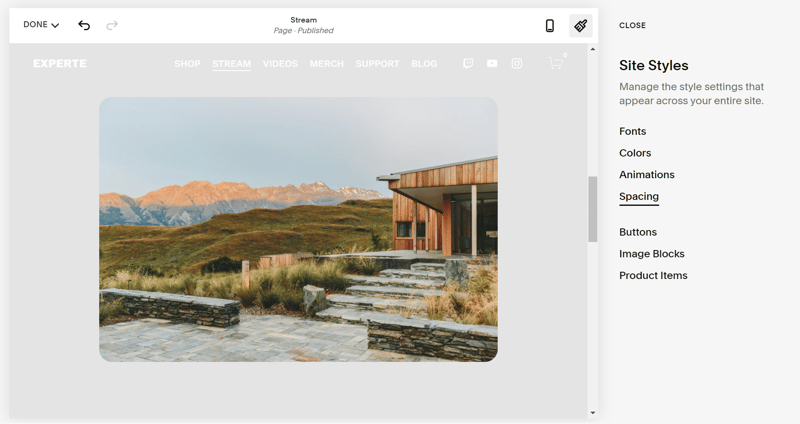This screenshot has height=424, width=800.
Task: Click the preview vertical scrollbar thumb
Action: pos(592,209)
